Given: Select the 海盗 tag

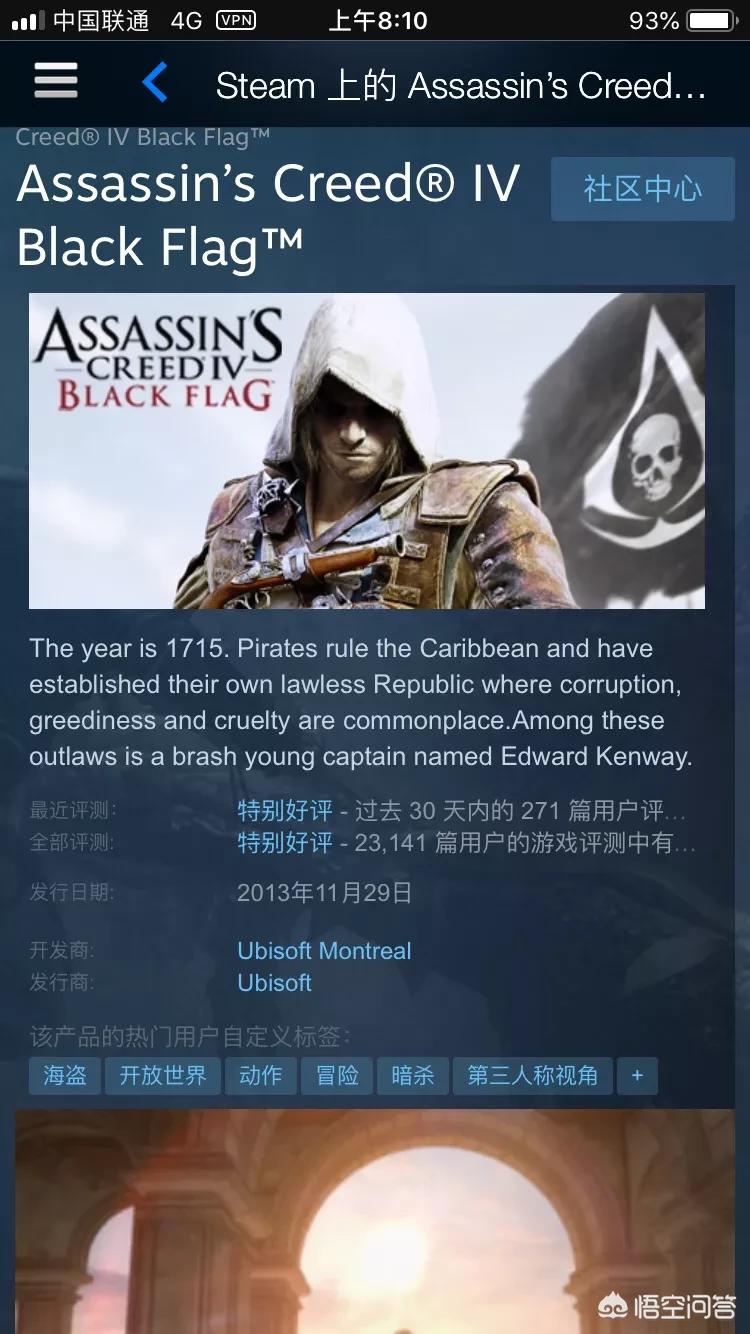Looking at the screenshot, I should point(65,1076).
